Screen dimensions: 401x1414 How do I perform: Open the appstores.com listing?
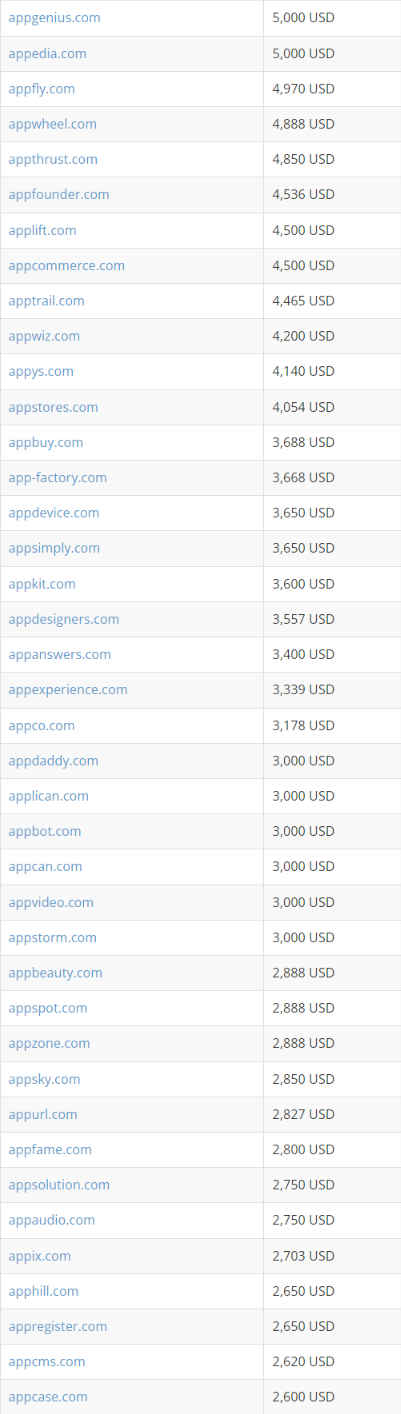pyautogui.click(x=53, y=407)
